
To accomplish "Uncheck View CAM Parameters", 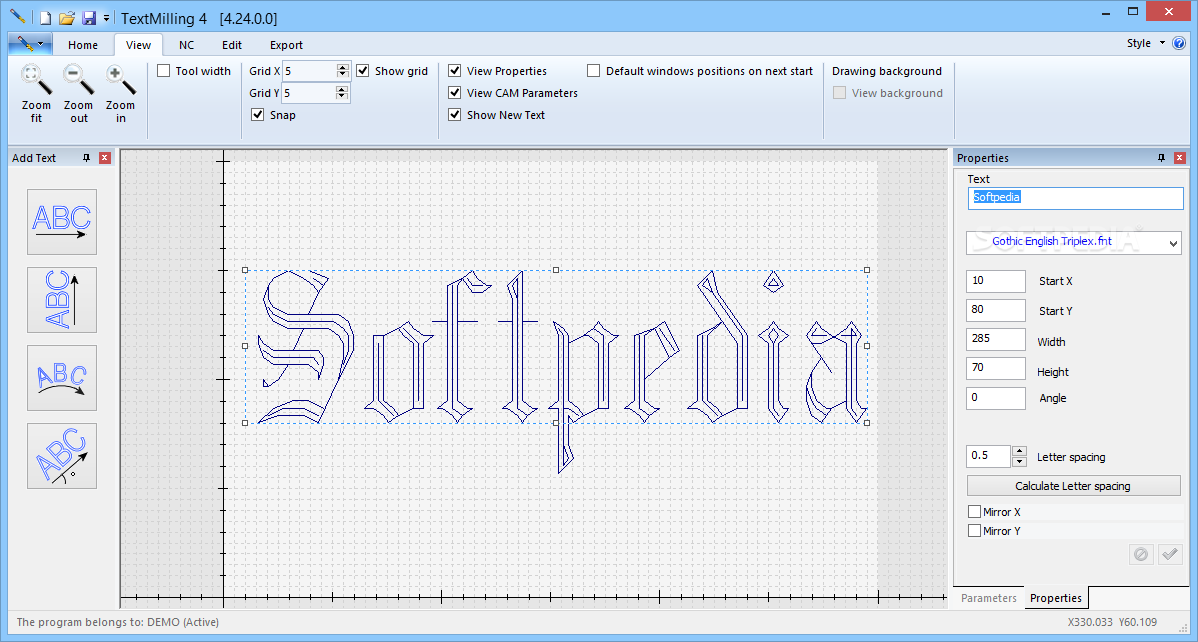I will coord(455,93).
